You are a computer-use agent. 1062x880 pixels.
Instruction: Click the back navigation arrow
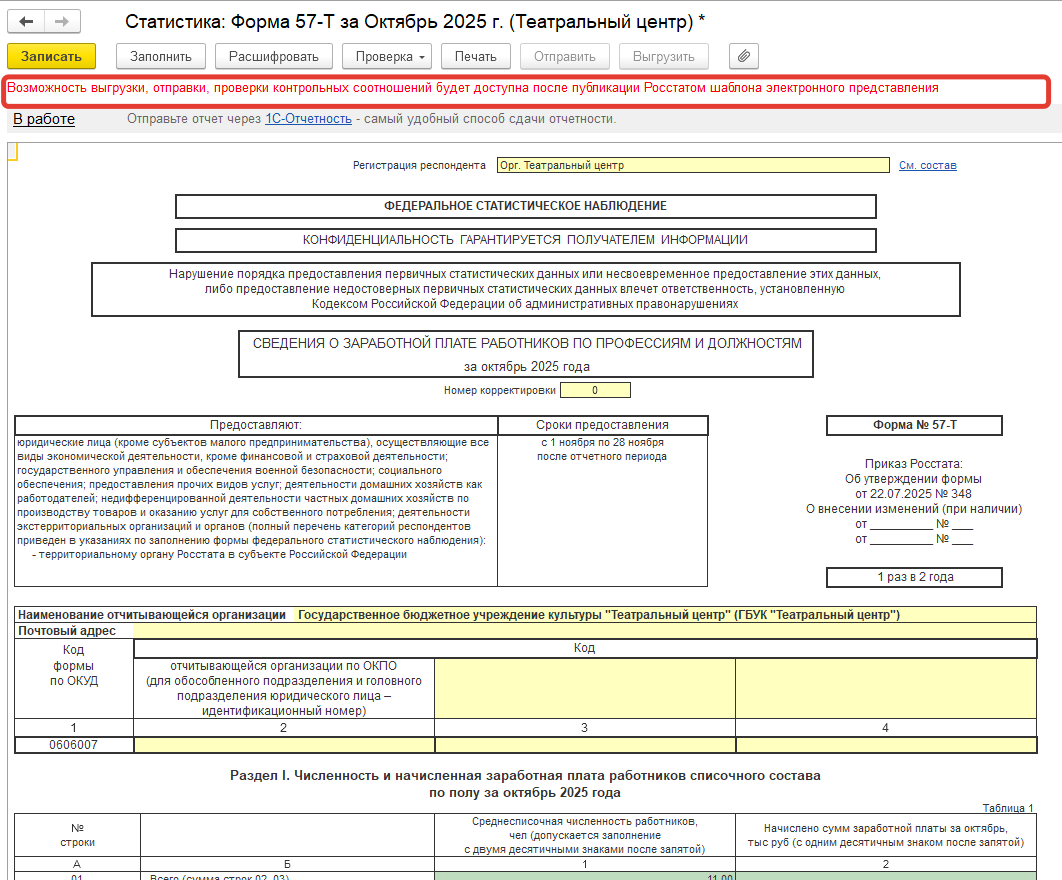point(27,21)
